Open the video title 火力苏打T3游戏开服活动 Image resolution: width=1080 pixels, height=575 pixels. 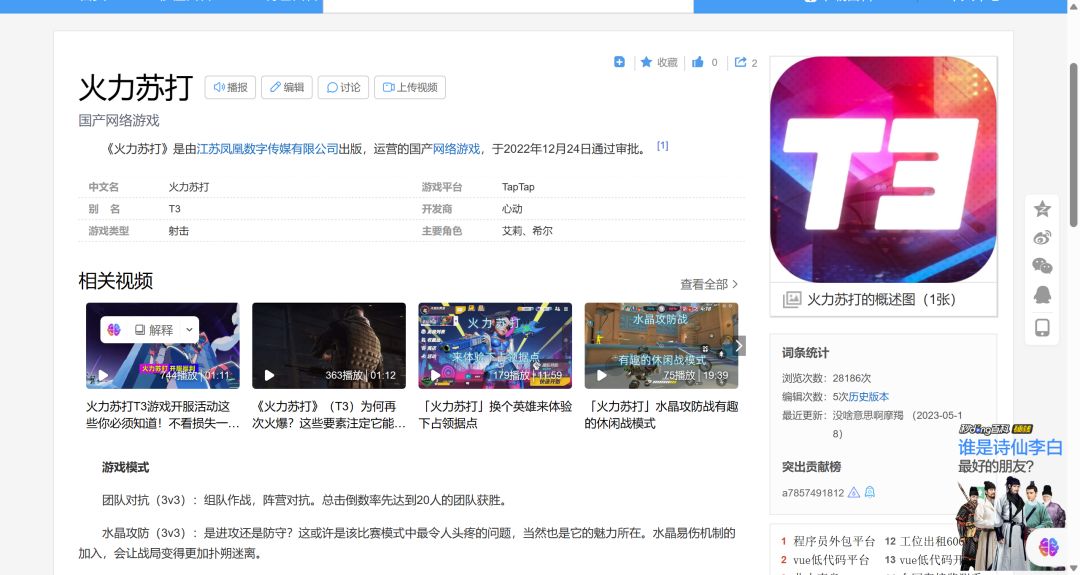click(163, 415)
